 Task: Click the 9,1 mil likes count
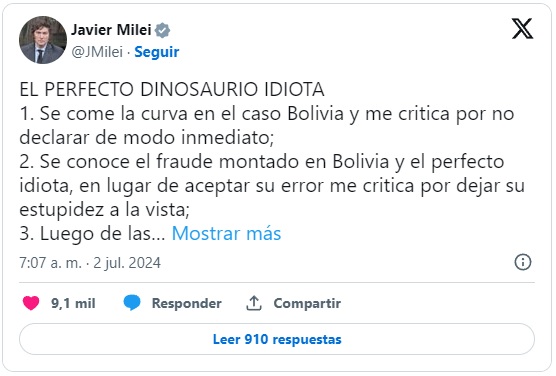(73, 303)
